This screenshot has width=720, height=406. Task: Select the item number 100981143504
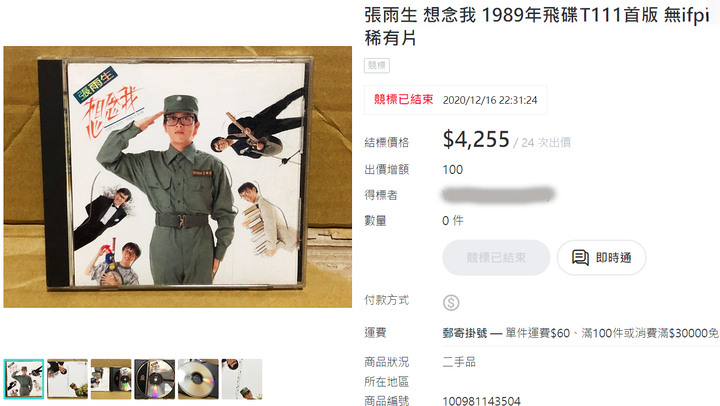(481, 401)
